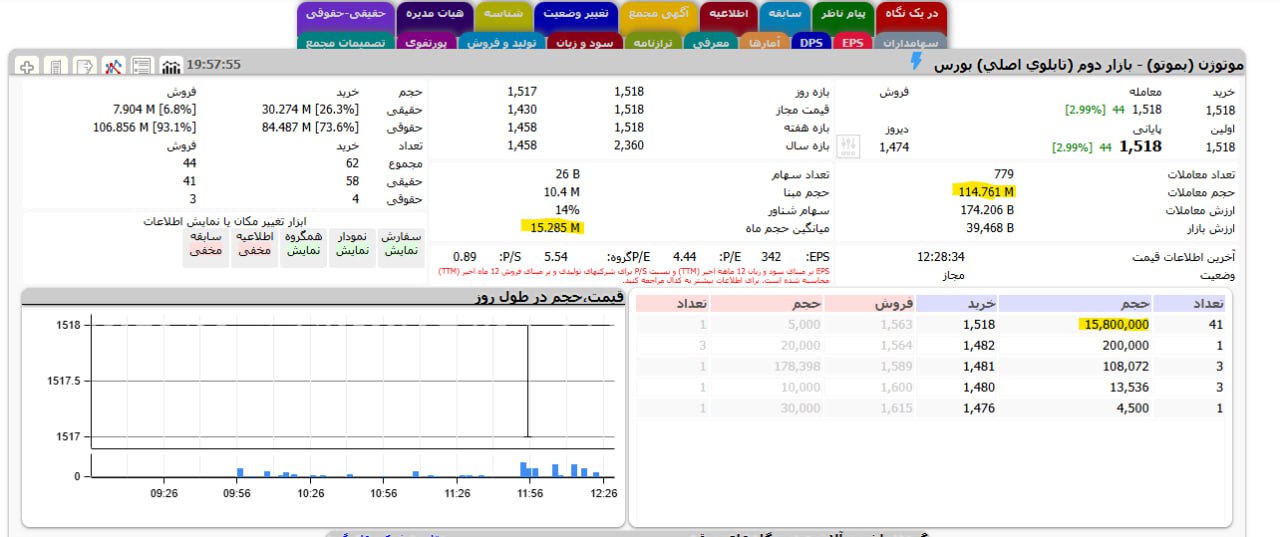This screenshot has height=537, width=1280.
Task: Click the export document arrow icon
Action: [x=85, y=66]
